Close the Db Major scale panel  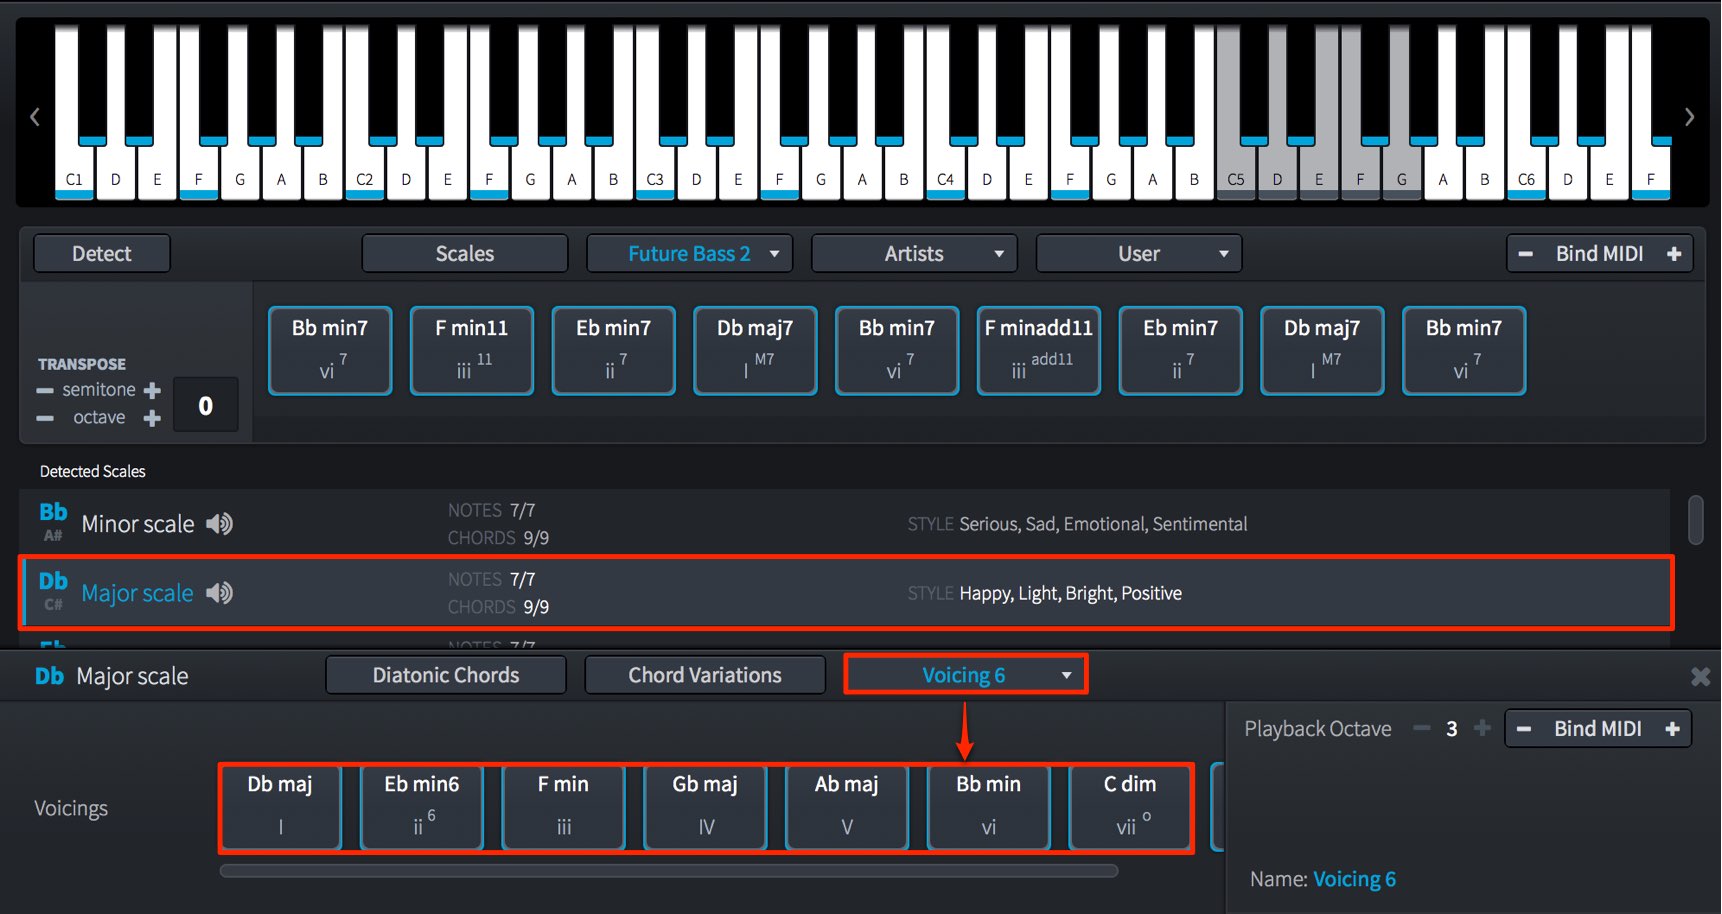[1700, 677]
